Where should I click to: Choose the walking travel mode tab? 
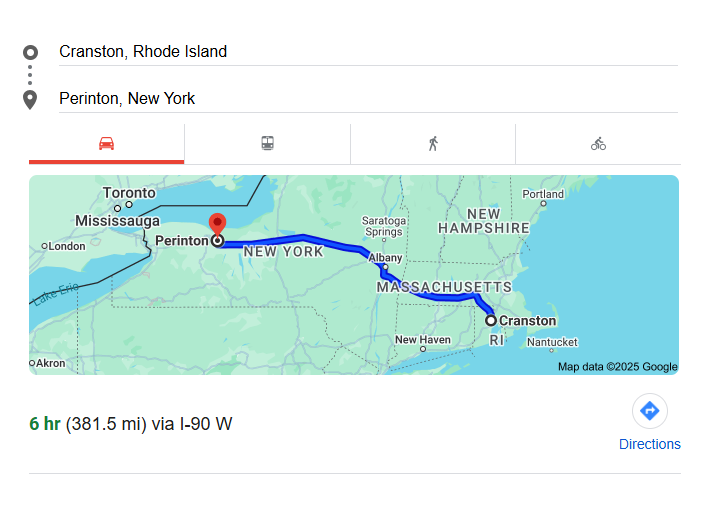[x=433, y=143]
